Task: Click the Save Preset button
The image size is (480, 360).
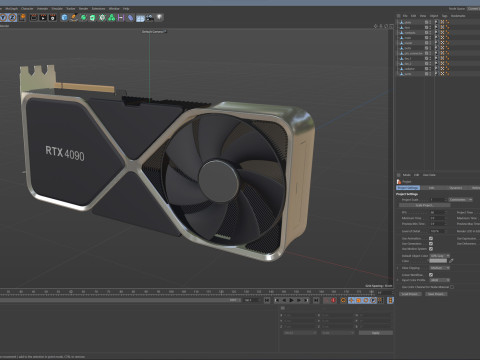Action: (436, 294)
